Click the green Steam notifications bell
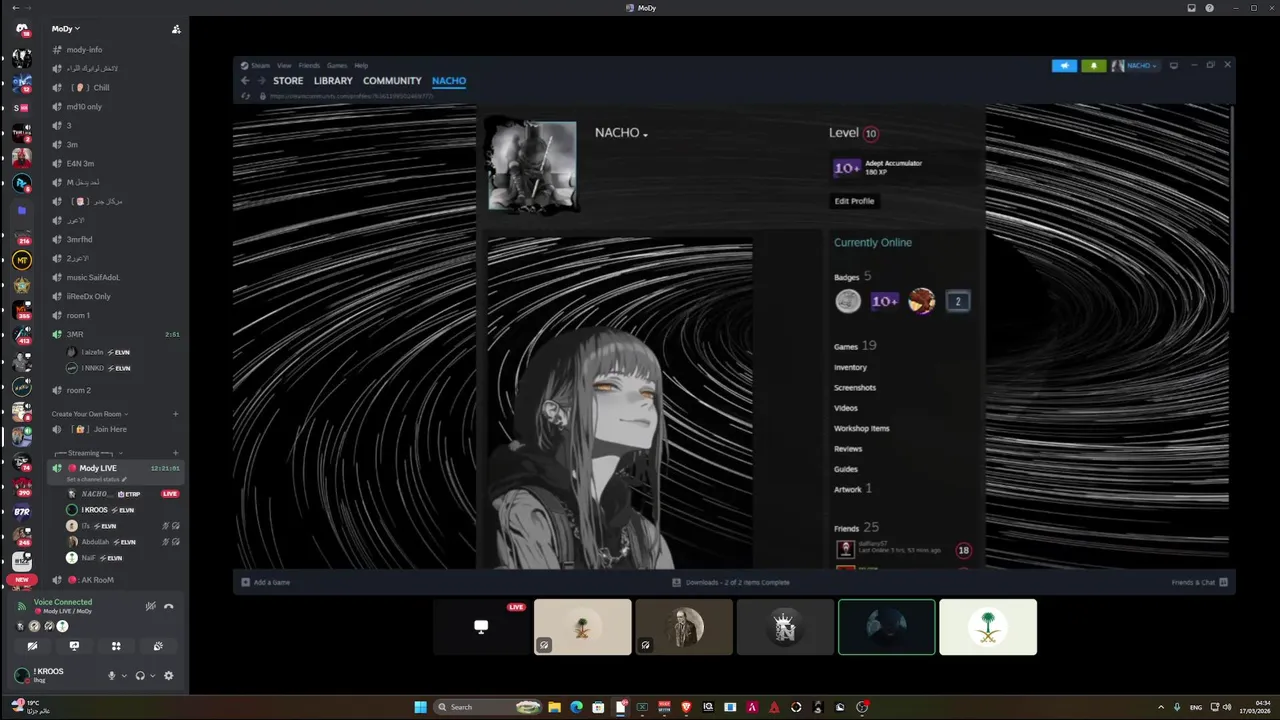The height and width of the screenshot is (720, 1280). [x=1093, y=66]
